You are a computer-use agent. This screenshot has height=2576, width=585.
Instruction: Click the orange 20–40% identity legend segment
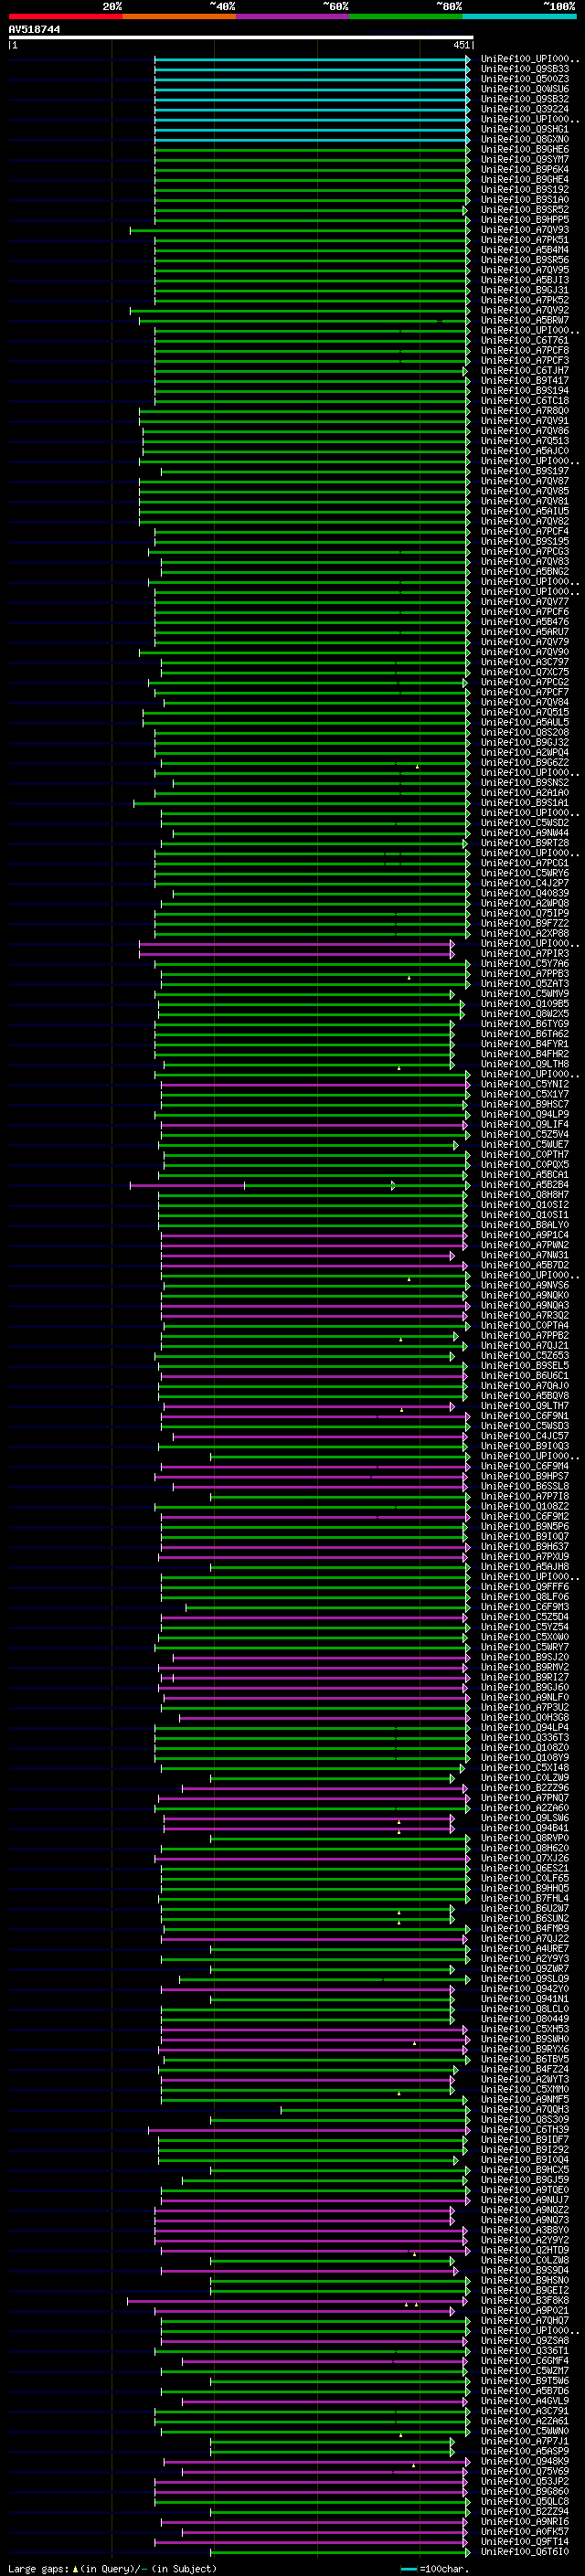(179, 16)
